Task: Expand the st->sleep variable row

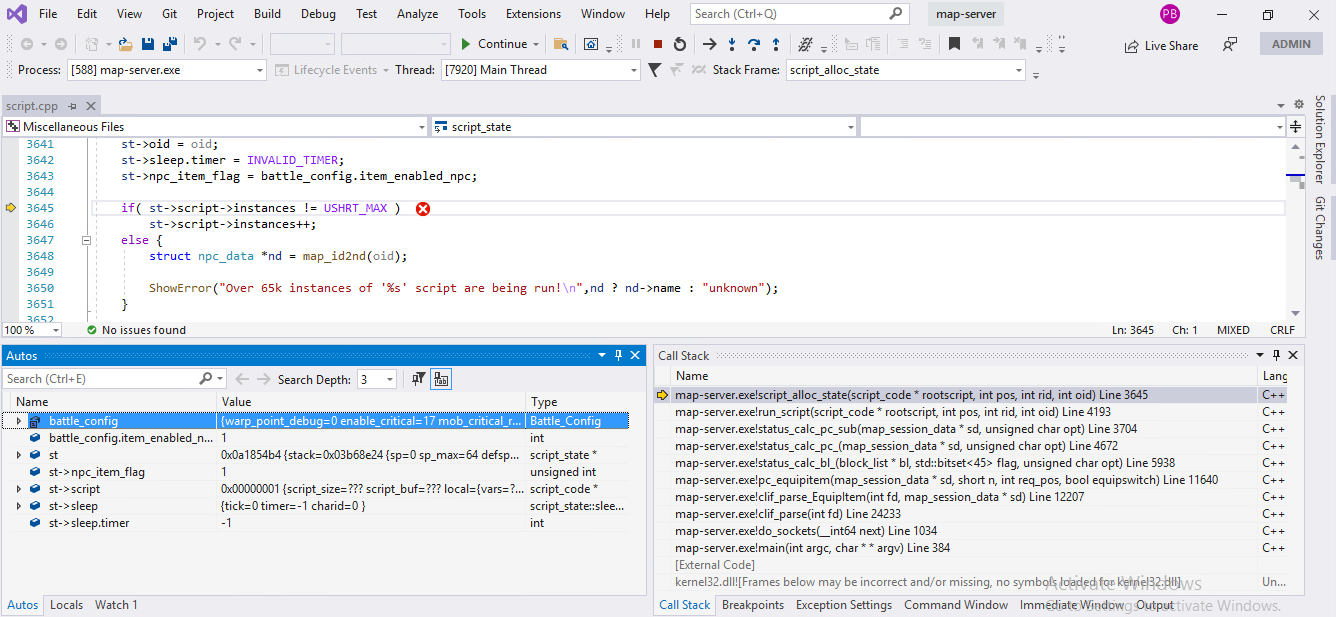Action: click(x=19, y=506)
